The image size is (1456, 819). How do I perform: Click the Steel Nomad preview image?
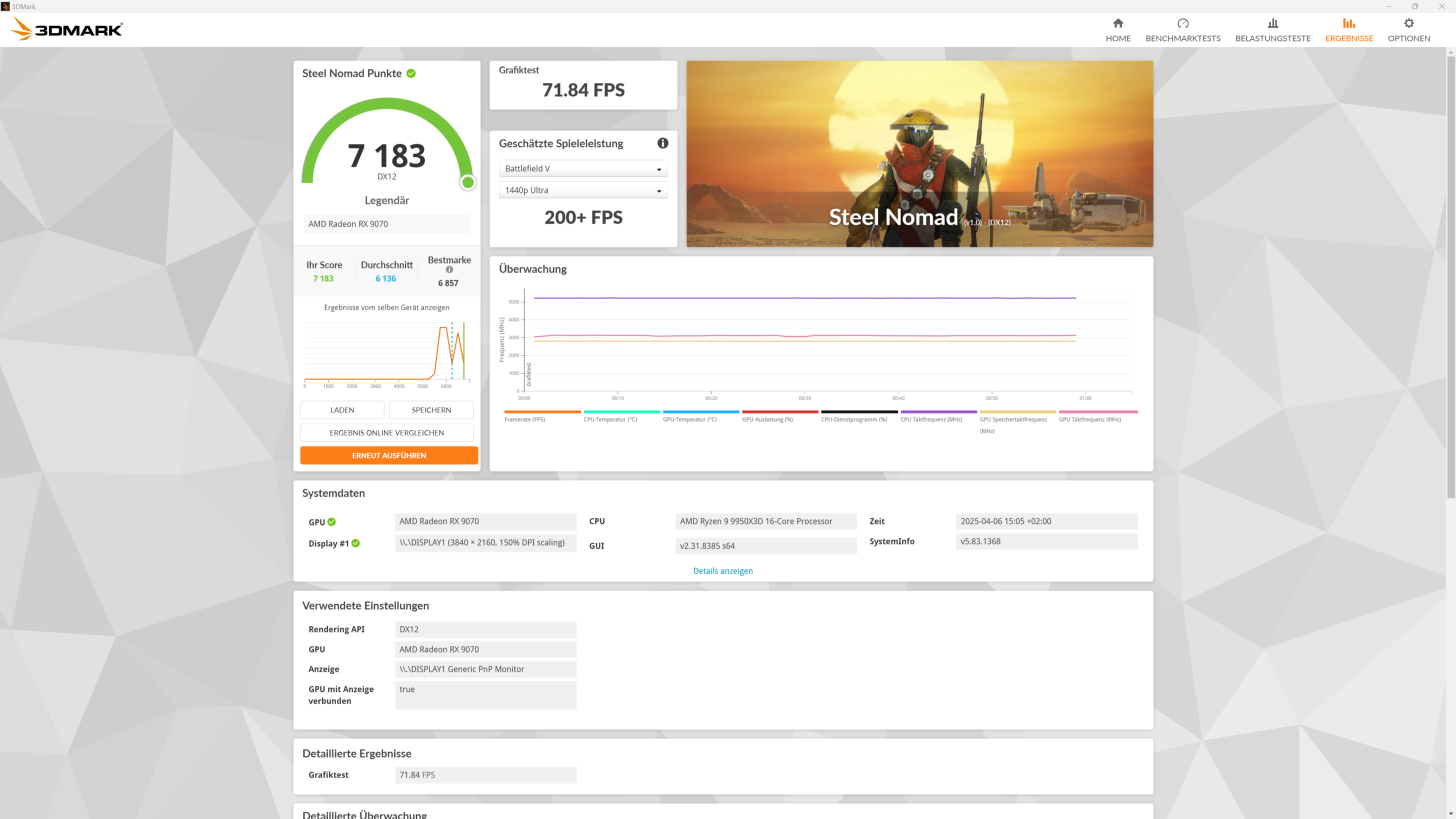[918, 154]
